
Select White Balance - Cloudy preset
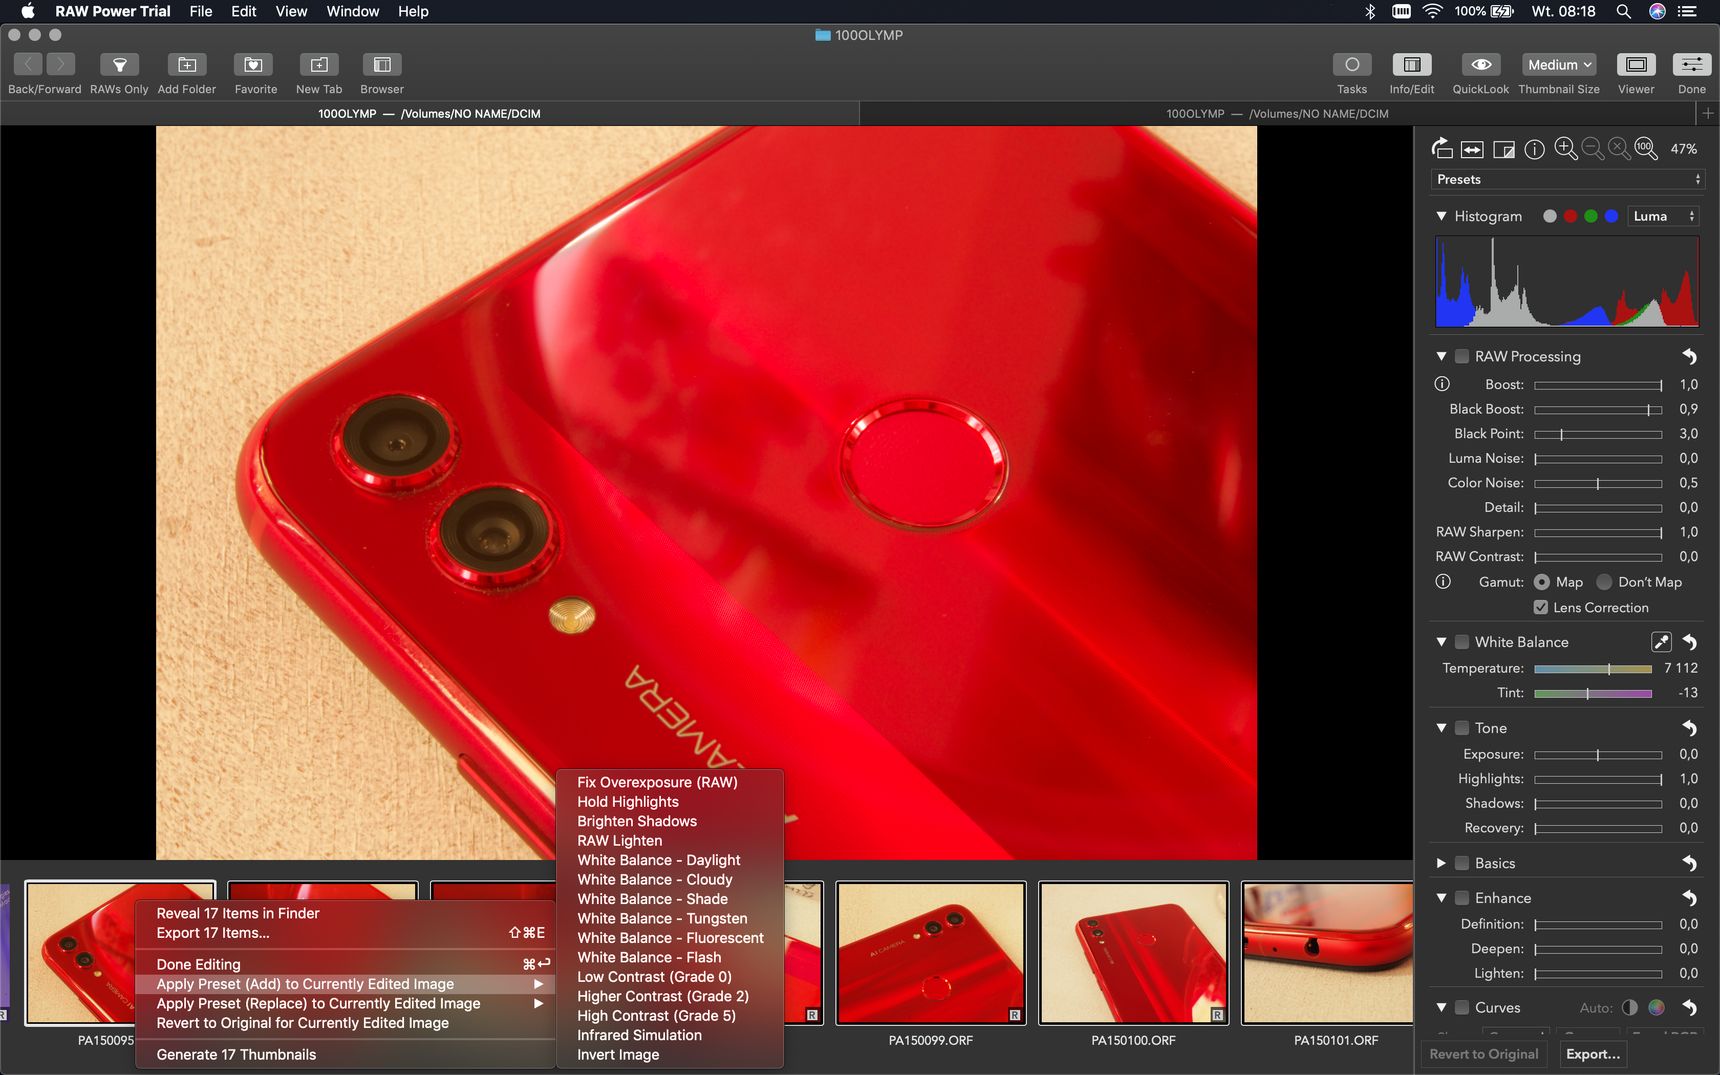[669, 880]
